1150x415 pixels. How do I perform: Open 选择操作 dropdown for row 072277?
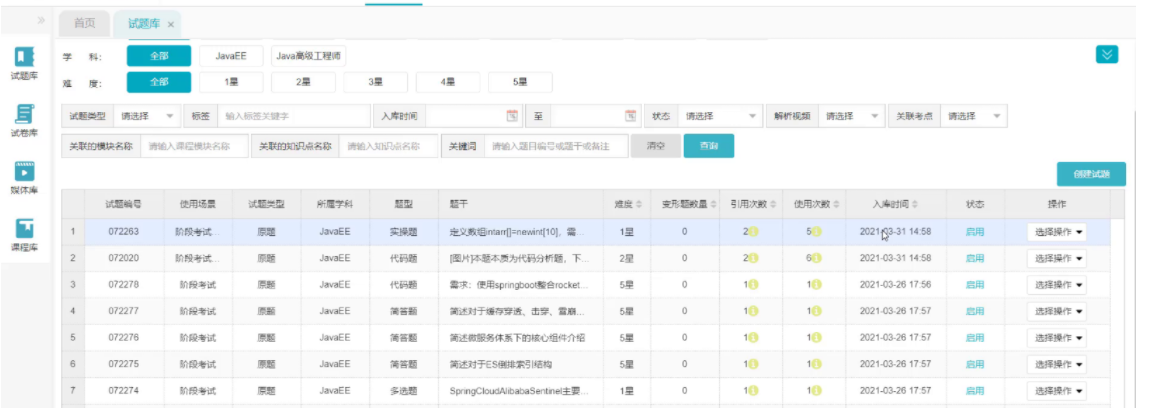pyautogui.click(x=1057, y=311)
